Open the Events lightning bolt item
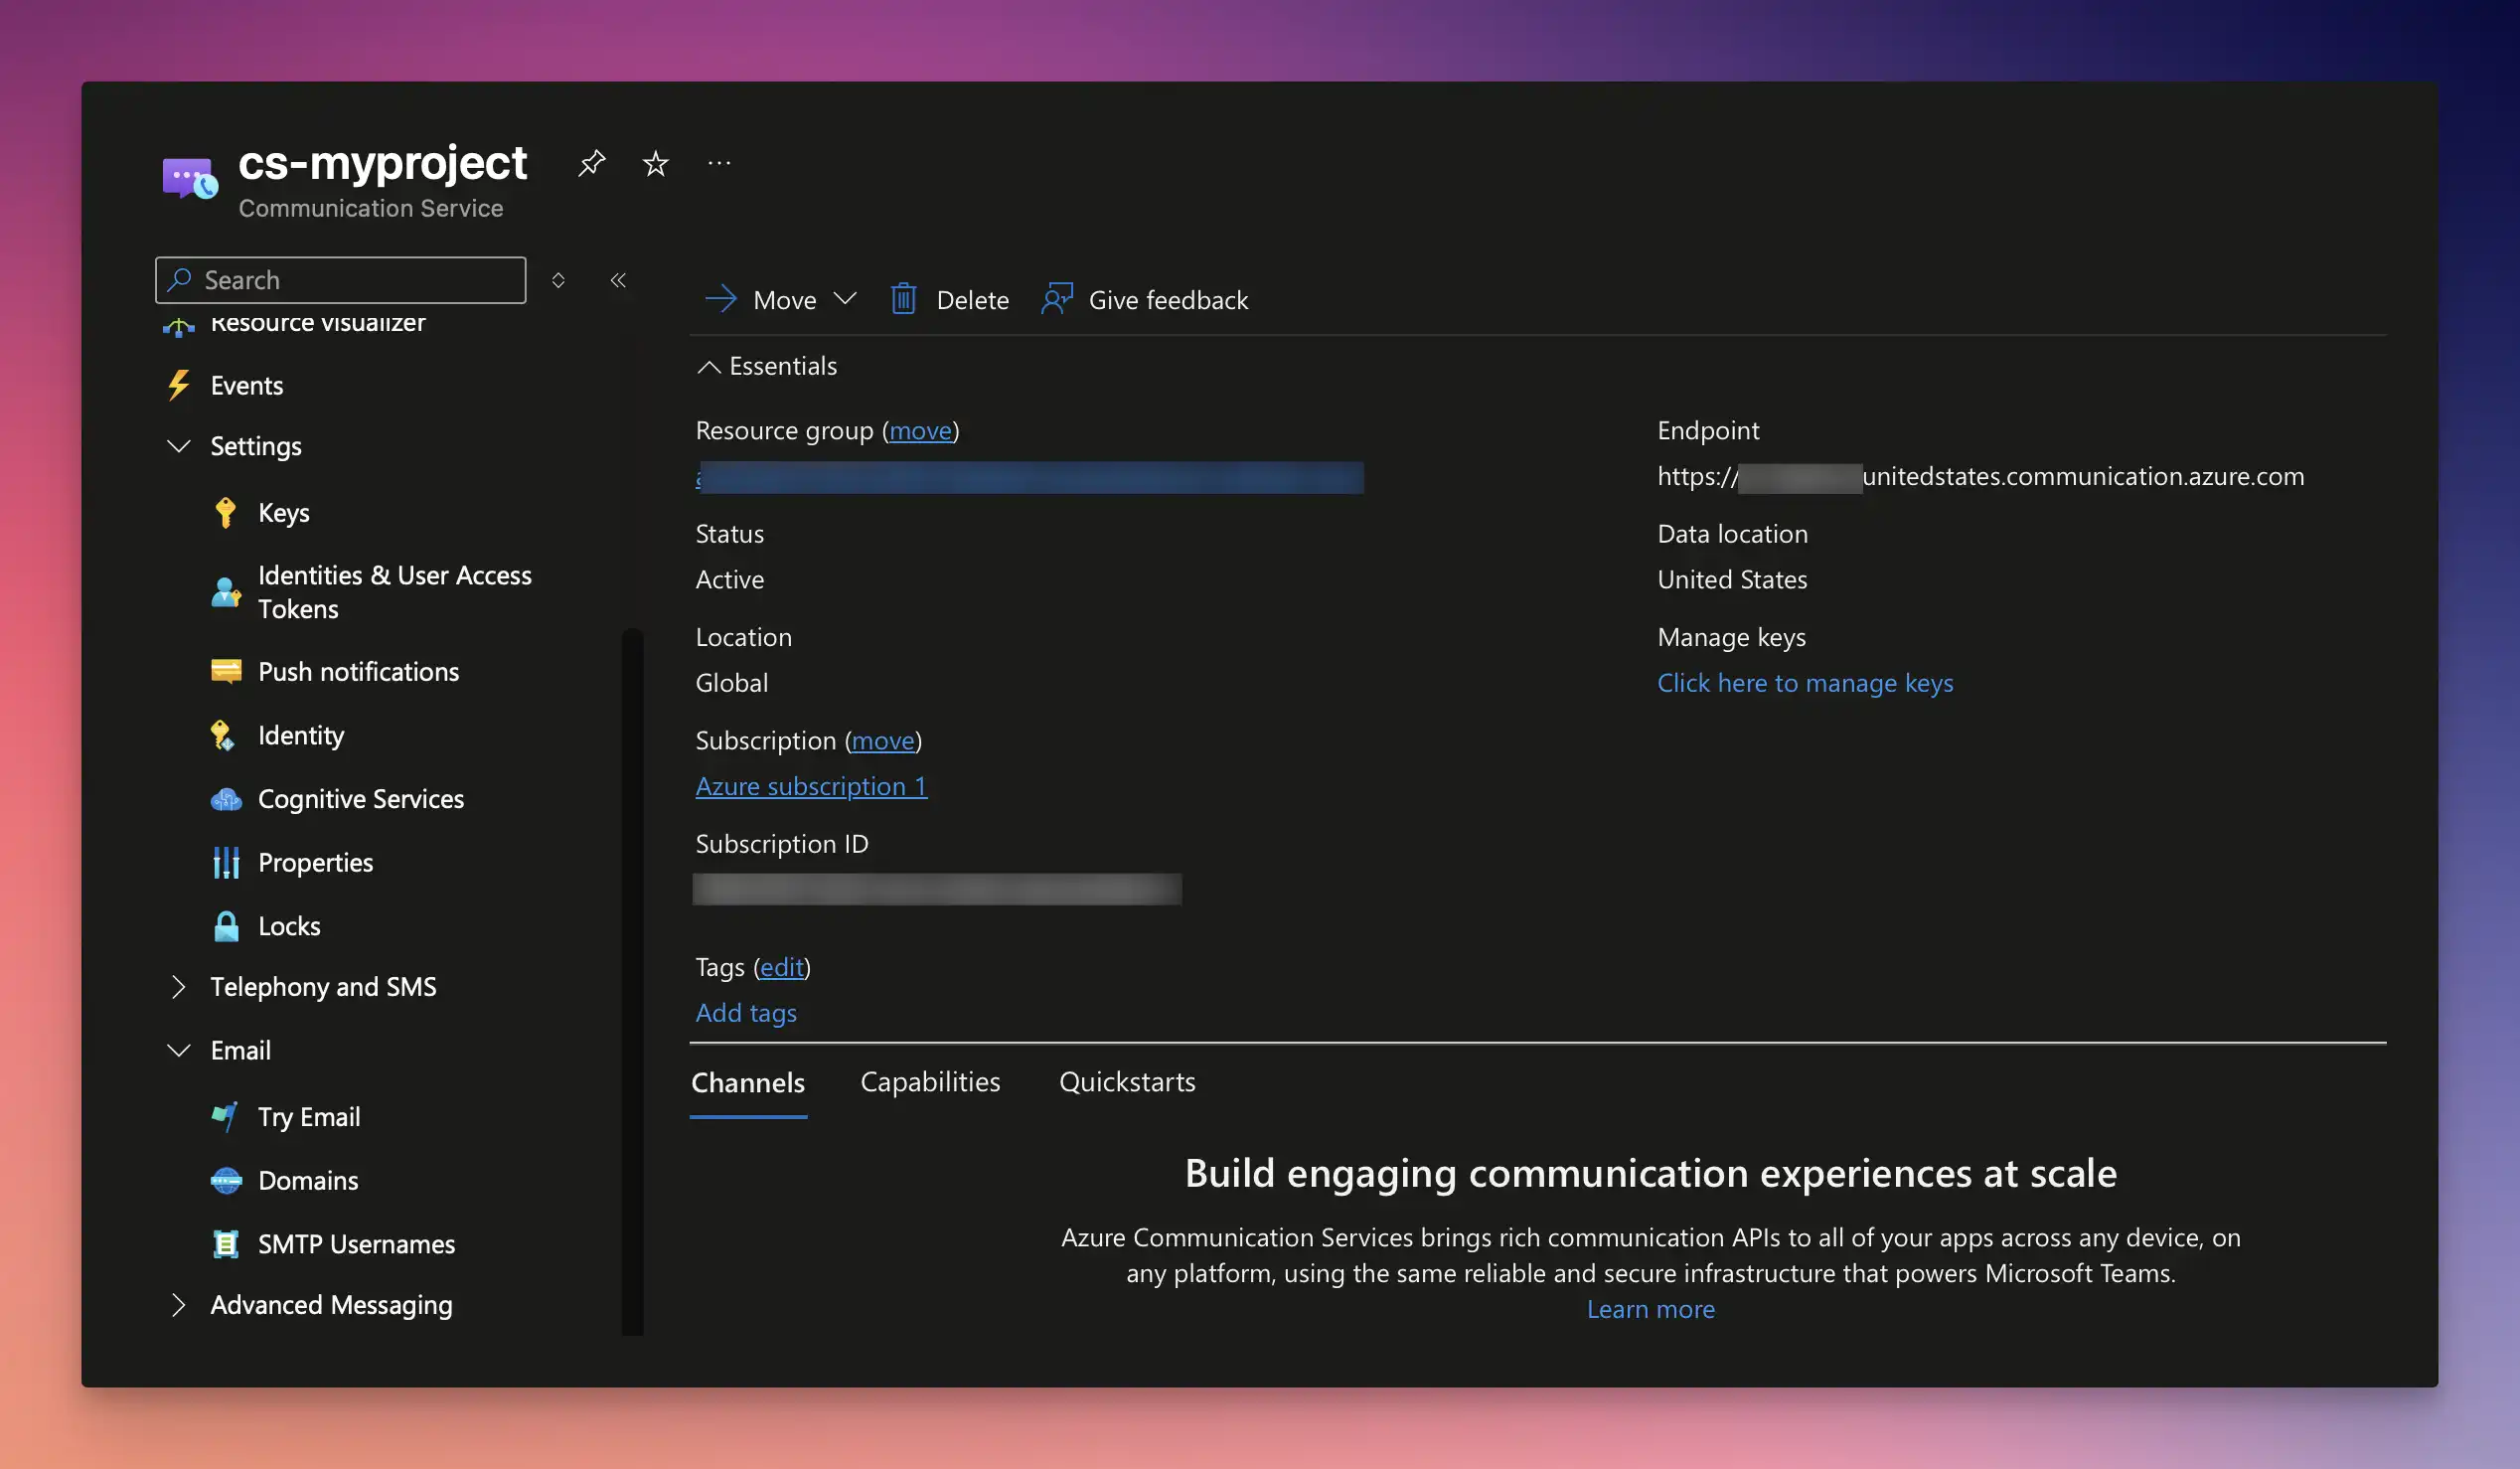The image size is (2520, 1469). click(x=179, y=385)
